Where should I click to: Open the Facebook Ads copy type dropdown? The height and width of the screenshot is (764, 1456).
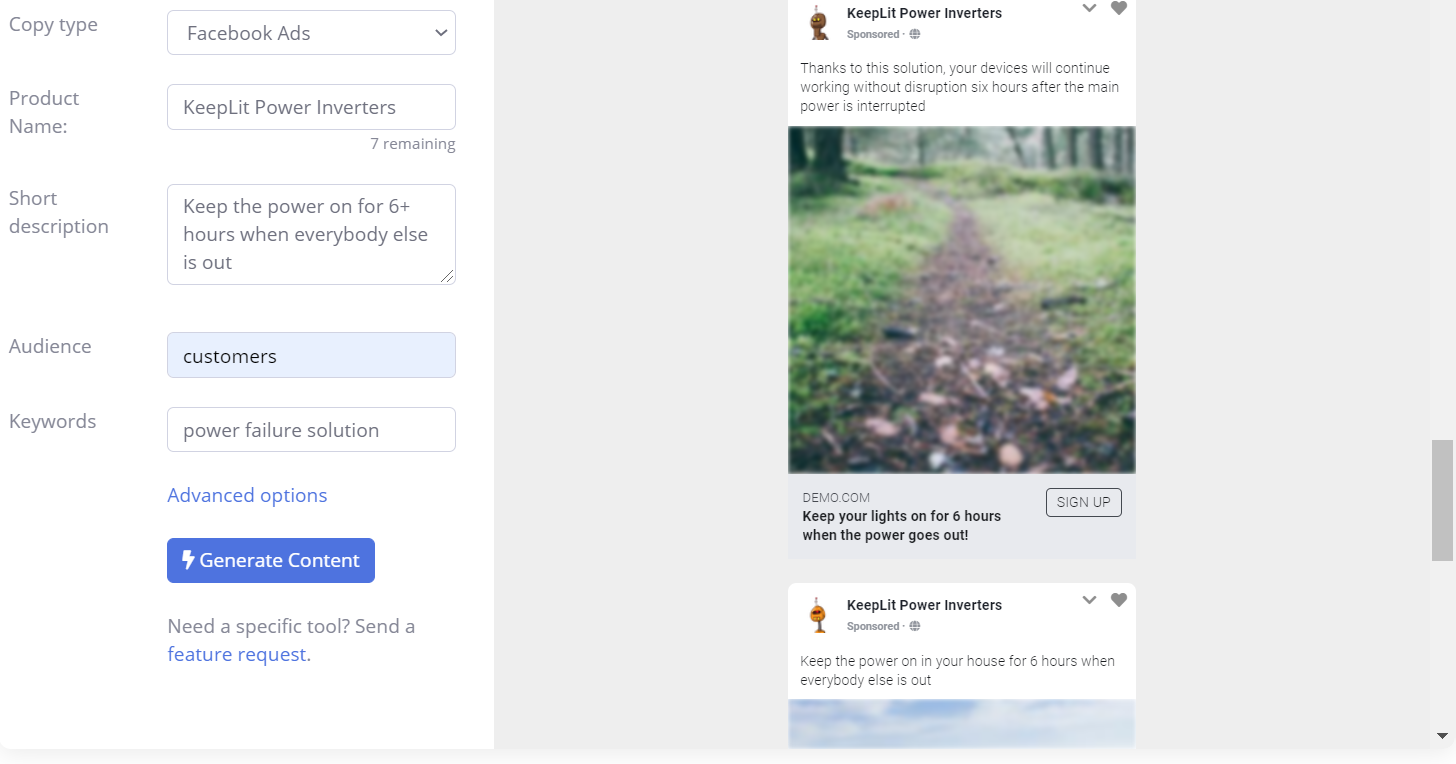[x=310, y=32]
